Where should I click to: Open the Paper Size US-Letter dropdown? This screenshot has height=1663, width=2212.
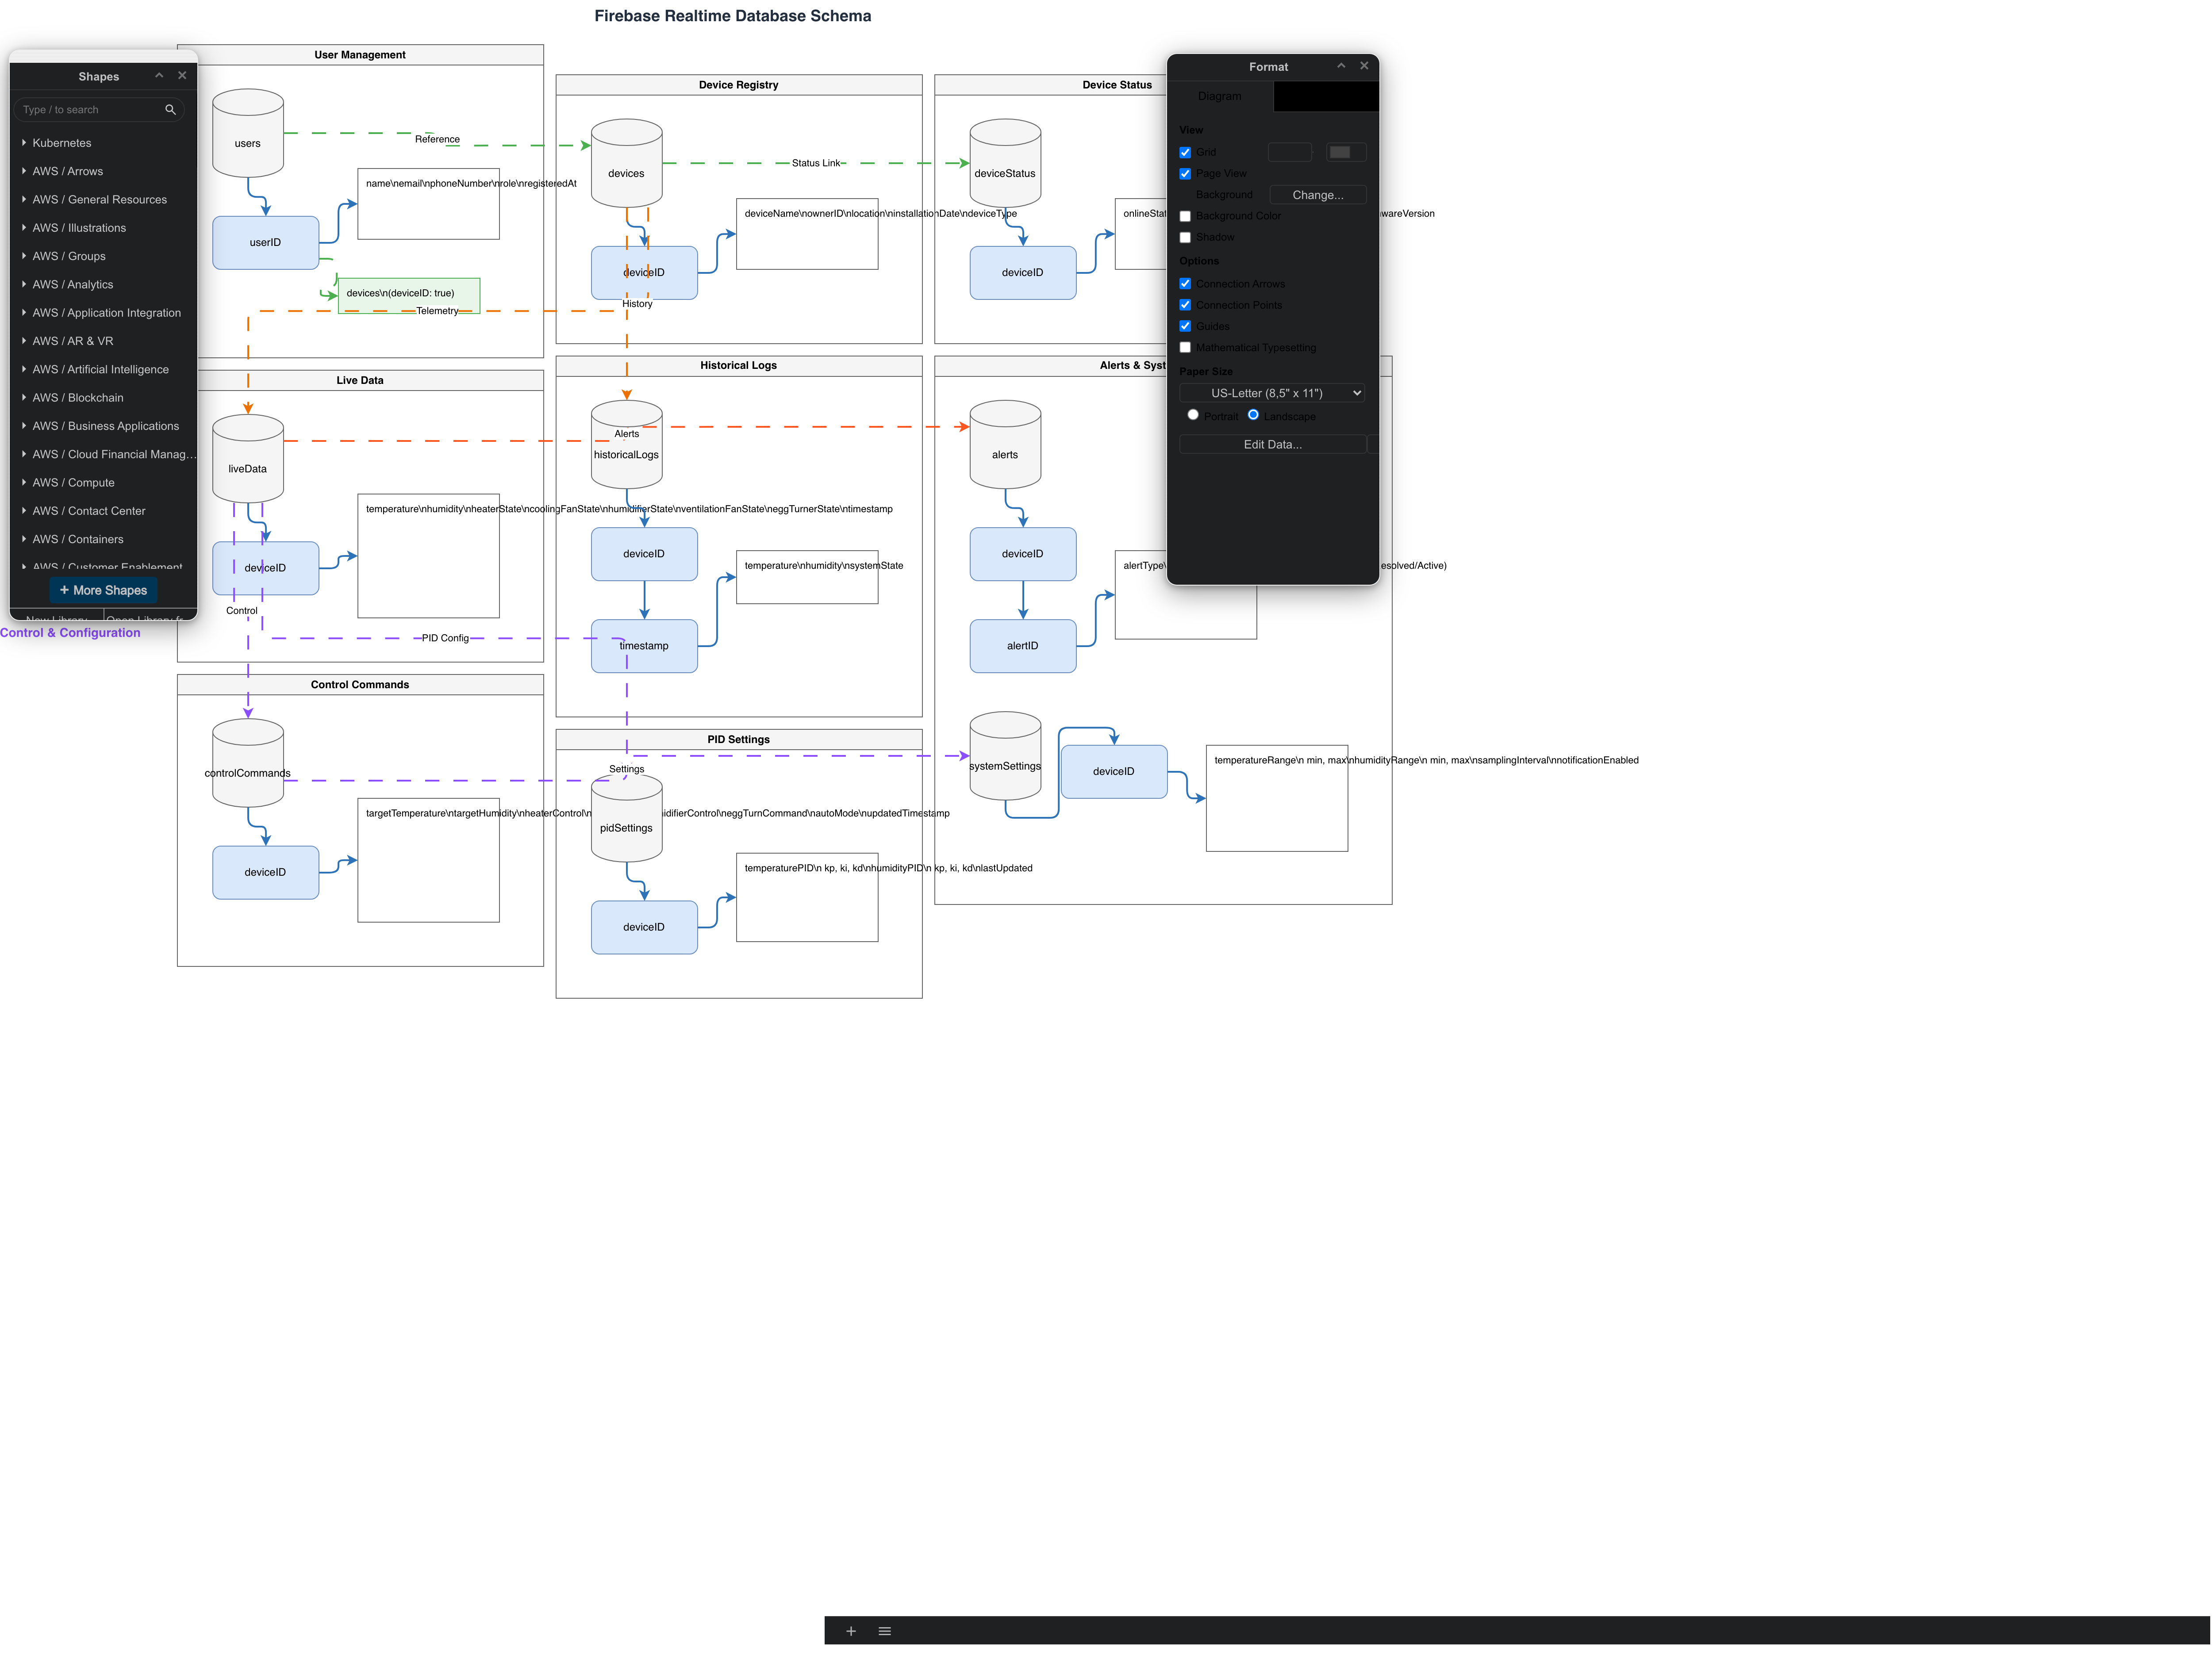(1272, 394)
